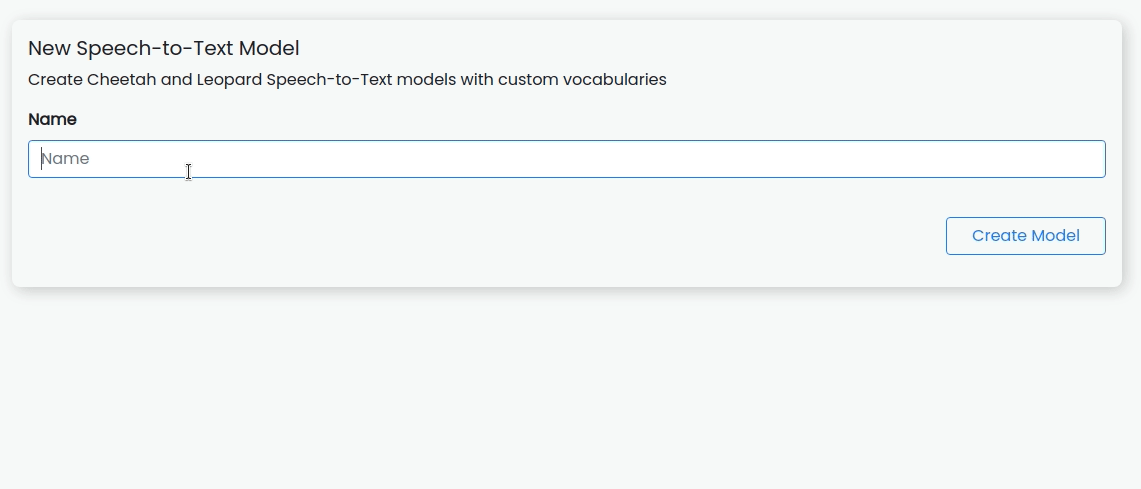Click the blinking text caret in the Name field

coord(41,159)
